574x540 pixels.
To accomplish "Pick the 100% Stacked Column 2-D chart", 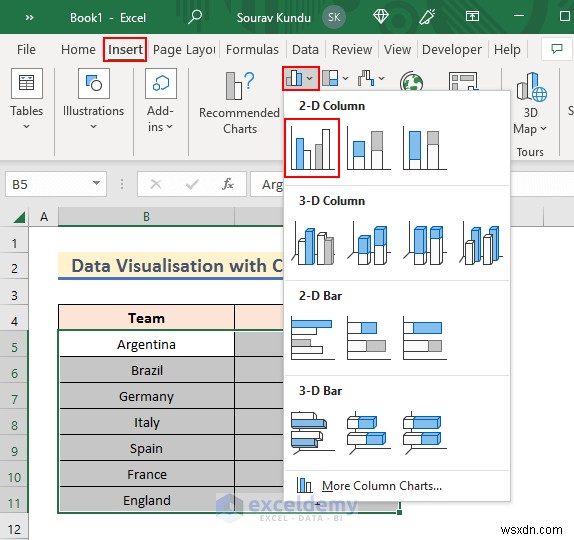I will coord(424,148).
